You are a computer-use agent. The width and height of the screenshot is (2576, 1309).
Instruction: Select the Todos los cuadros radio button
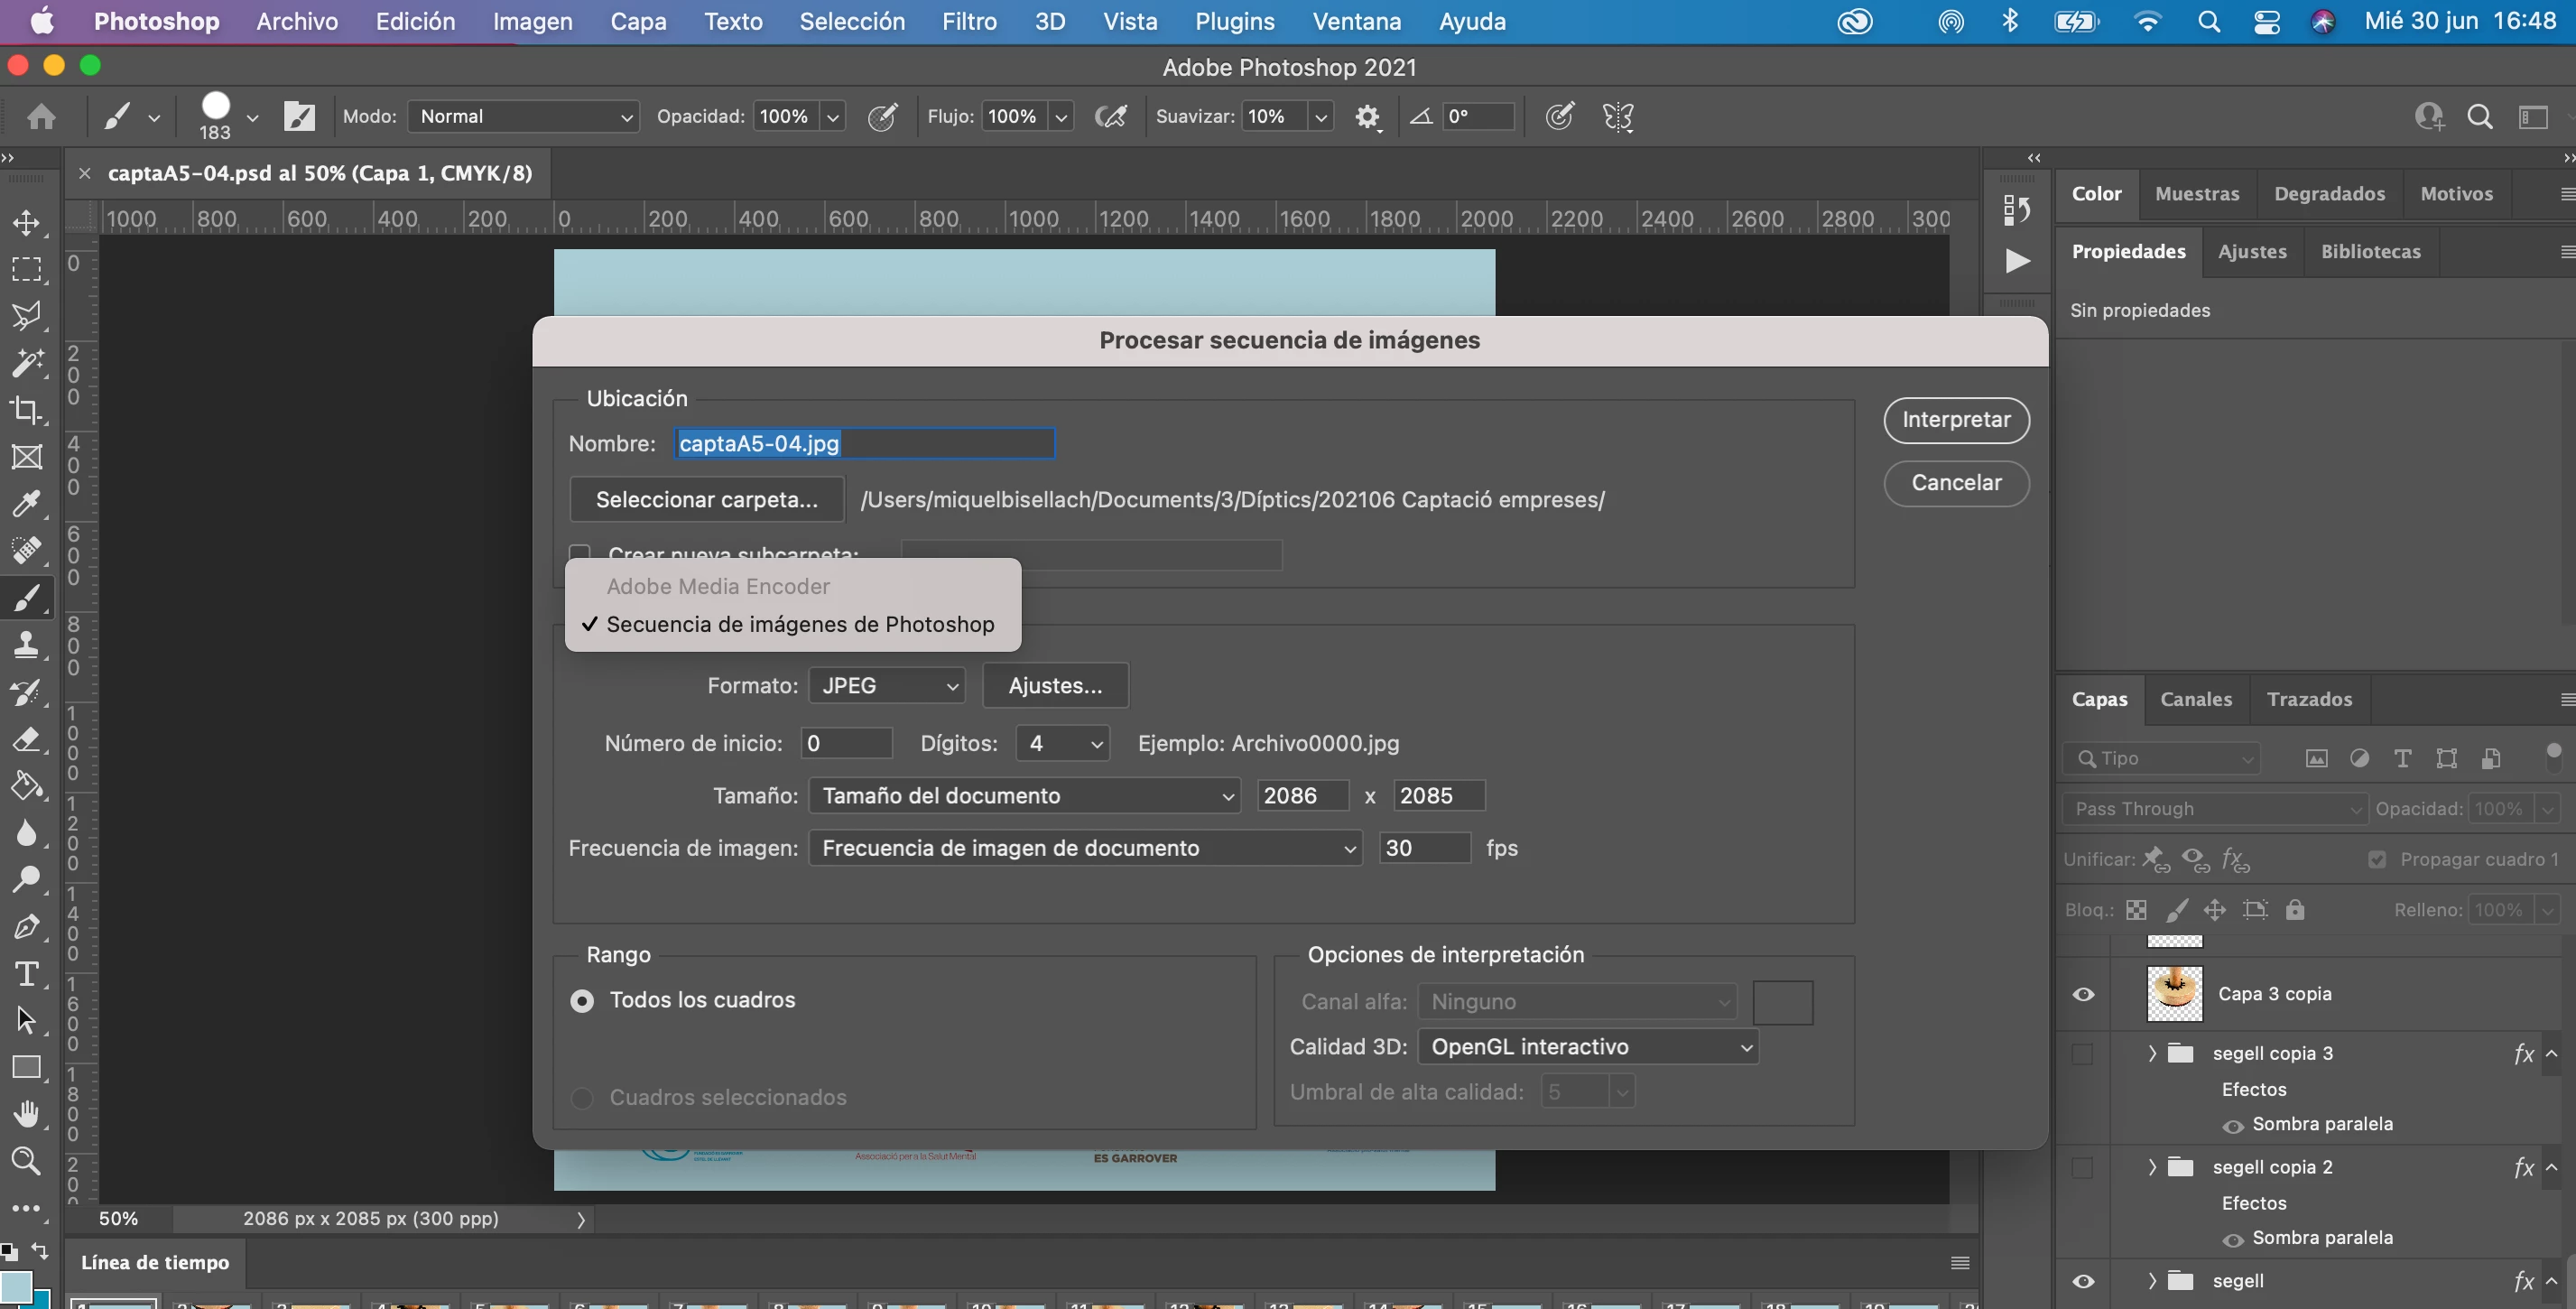(582, 1001)
